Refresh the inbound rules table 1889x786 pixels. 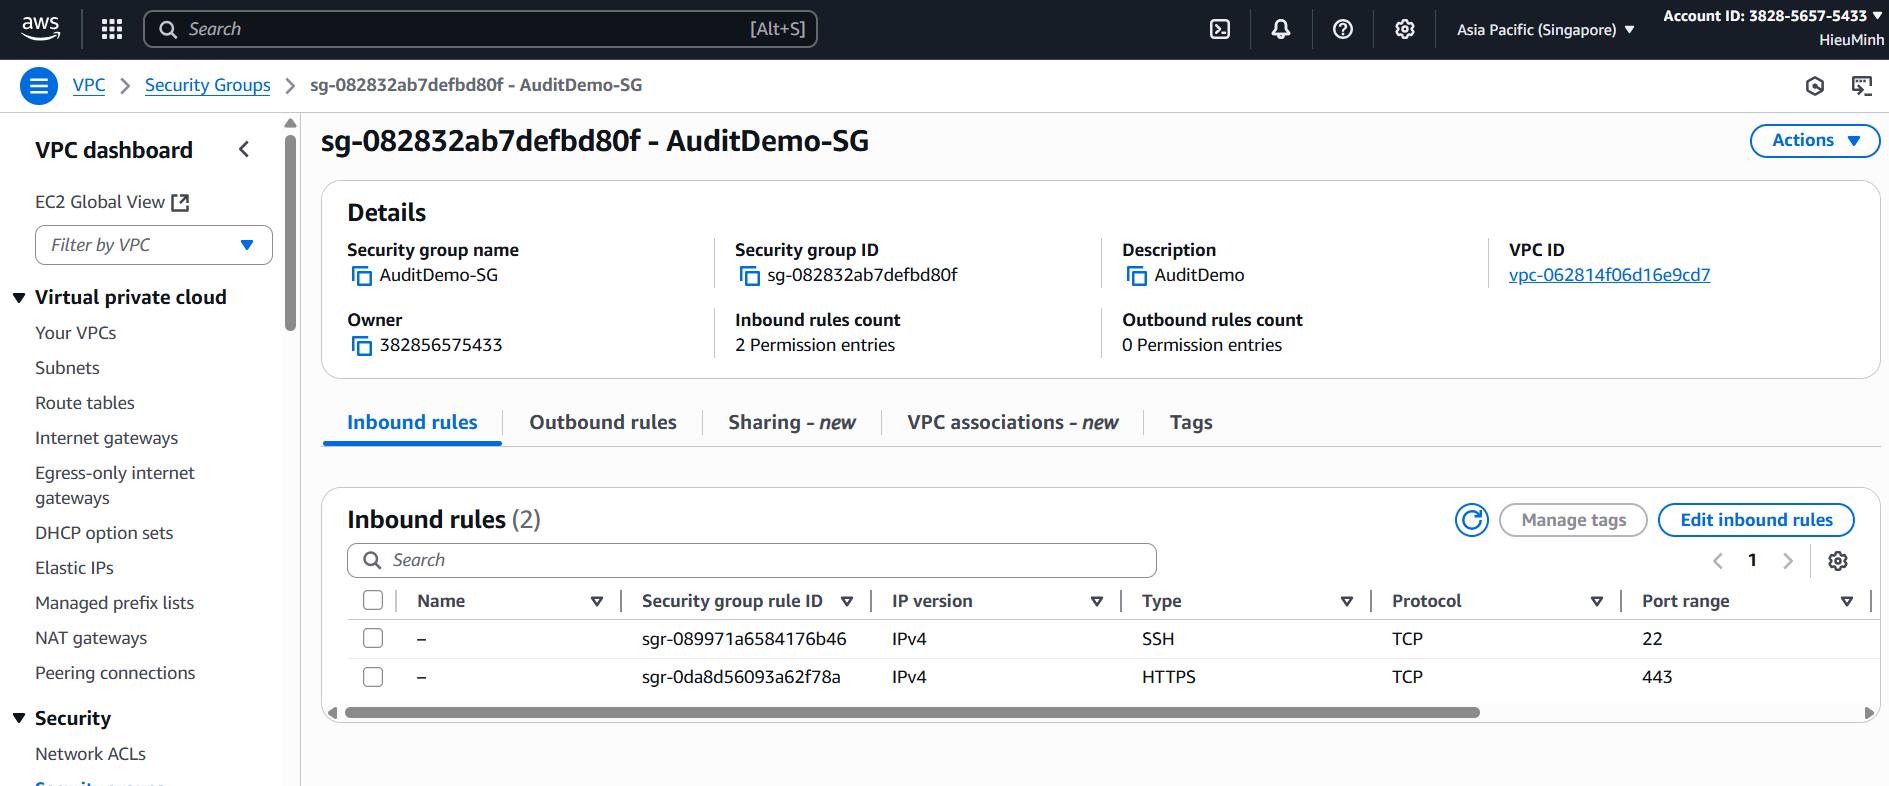click(x=1472, y=520)
